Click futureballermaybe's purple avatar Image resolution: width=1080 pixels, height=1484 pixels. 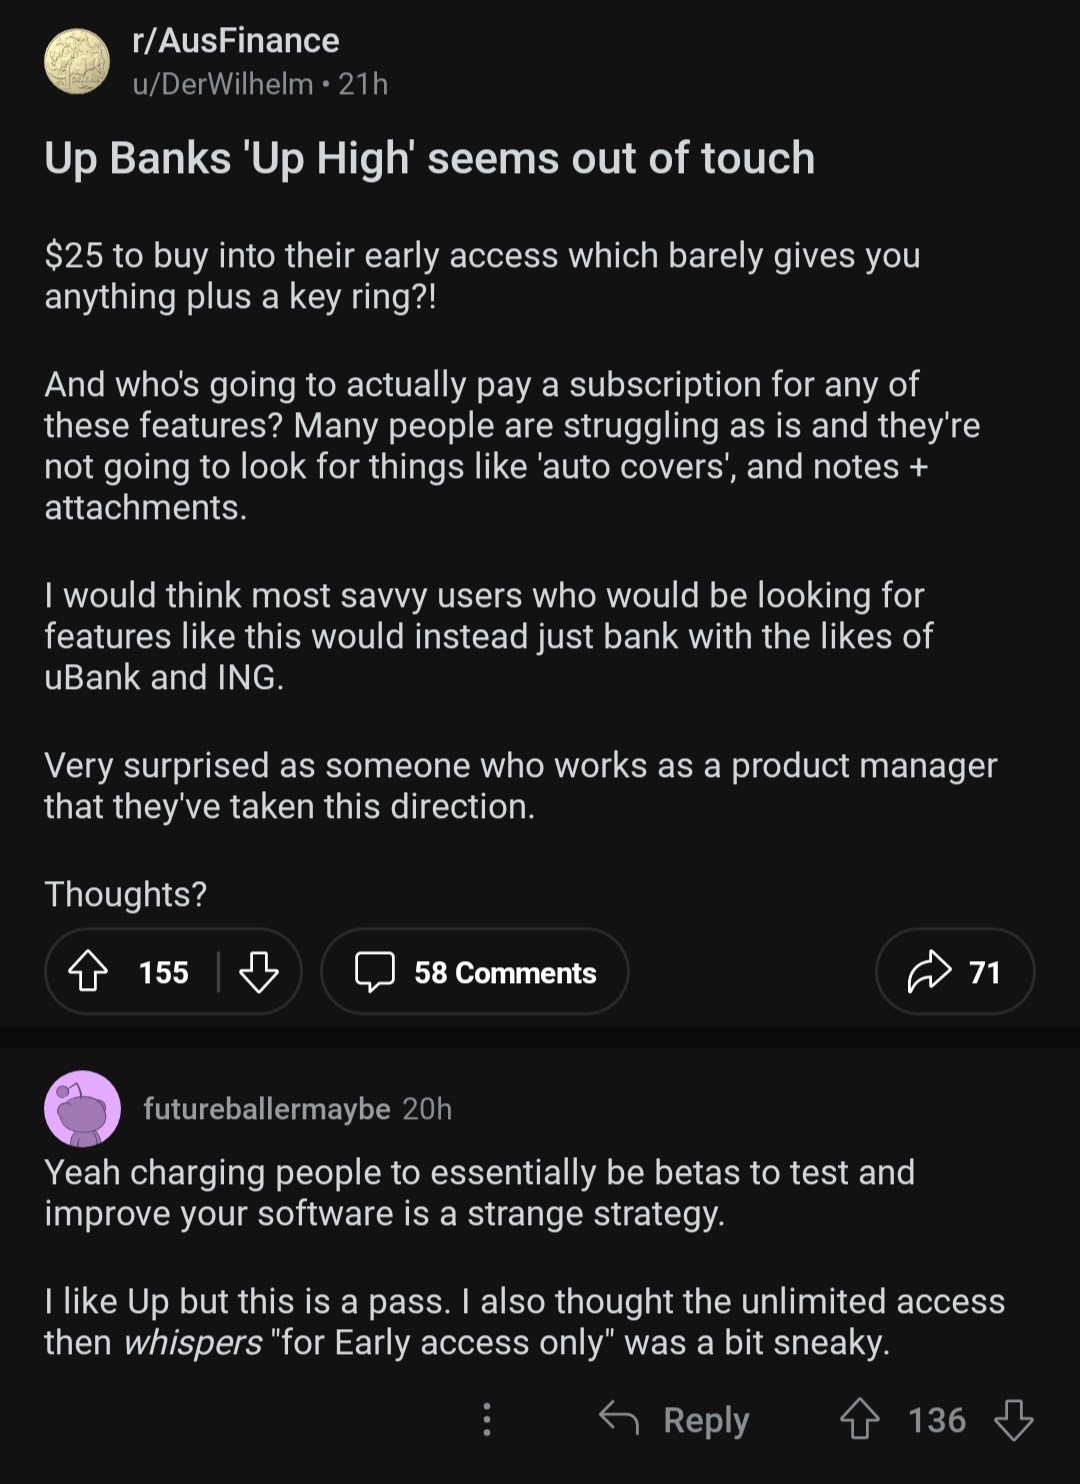pyautogui.click(x=82, y=1108)
